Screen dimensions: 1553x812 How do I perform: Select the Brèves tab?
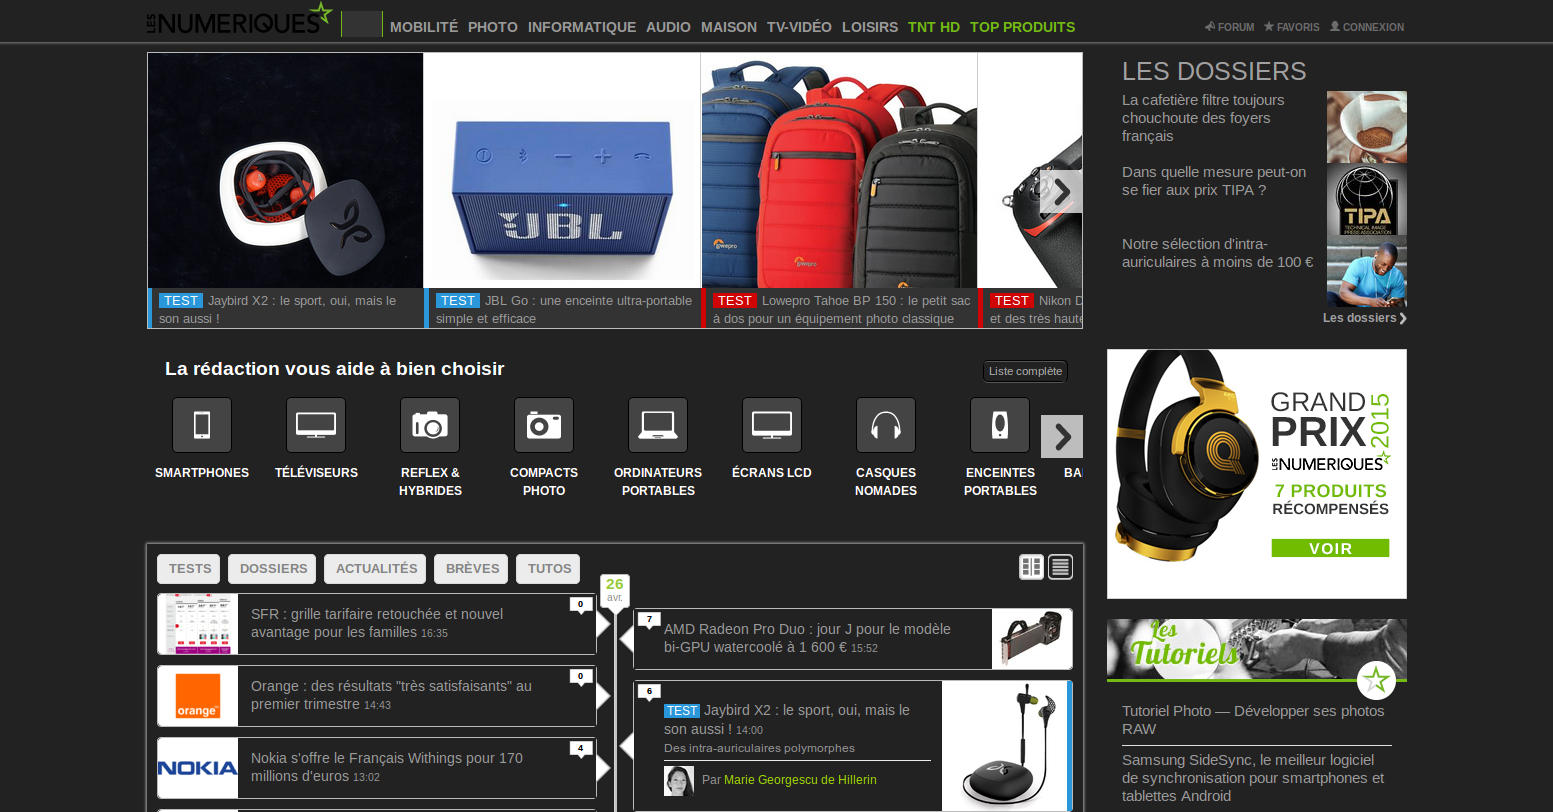[x=472, y=569]
